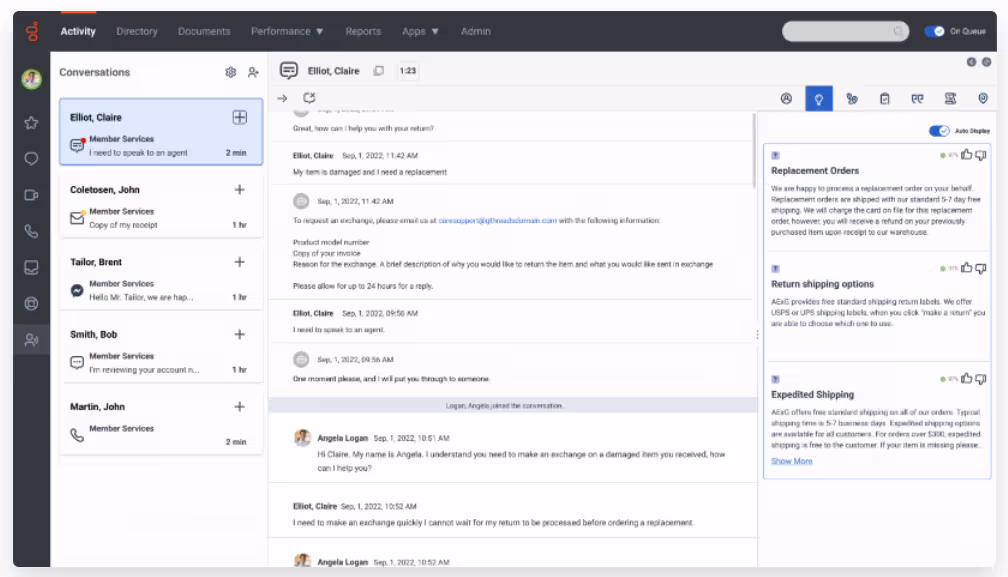Open Replacement Orders article title
This screenshot has height=577, width=1008.
click(x=814, y=170)
